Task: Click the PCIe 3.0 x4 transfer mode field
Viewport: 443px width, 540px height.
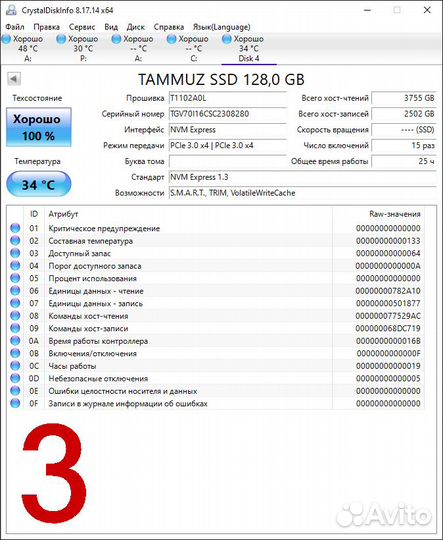Action: click(228, 146)
